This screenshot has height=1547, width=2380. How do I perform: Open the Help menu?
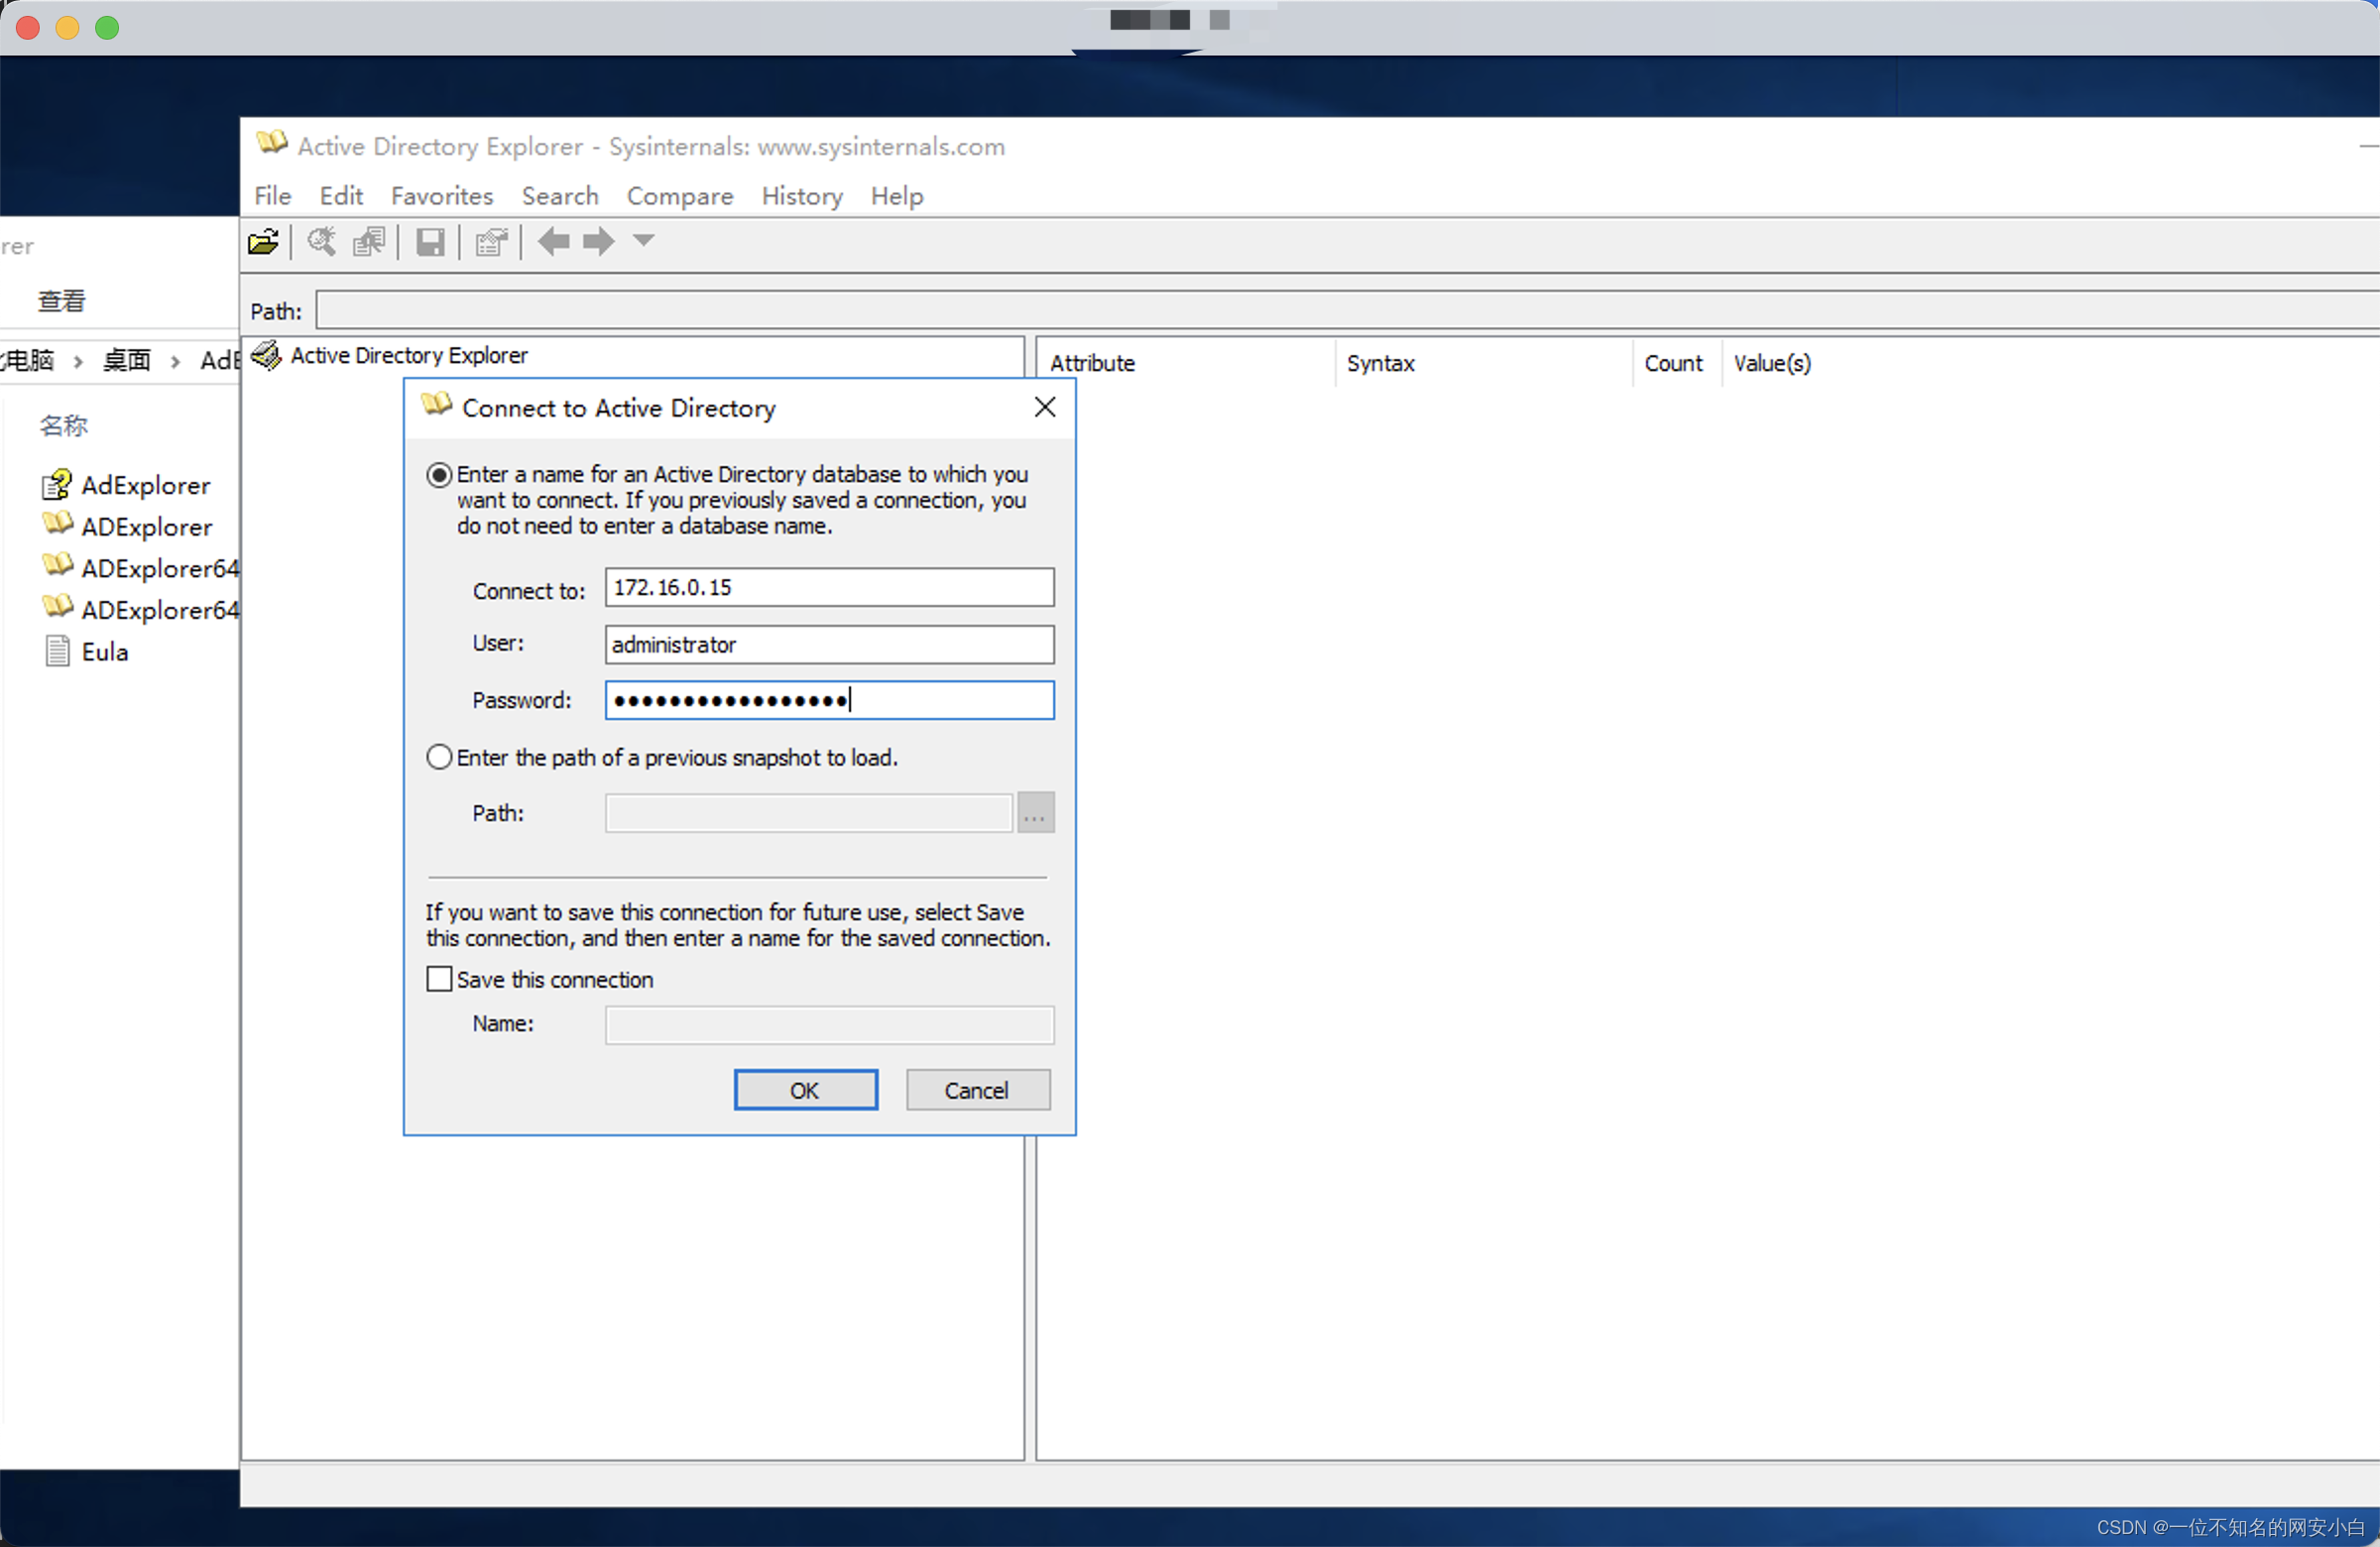[x=897, y=196]
